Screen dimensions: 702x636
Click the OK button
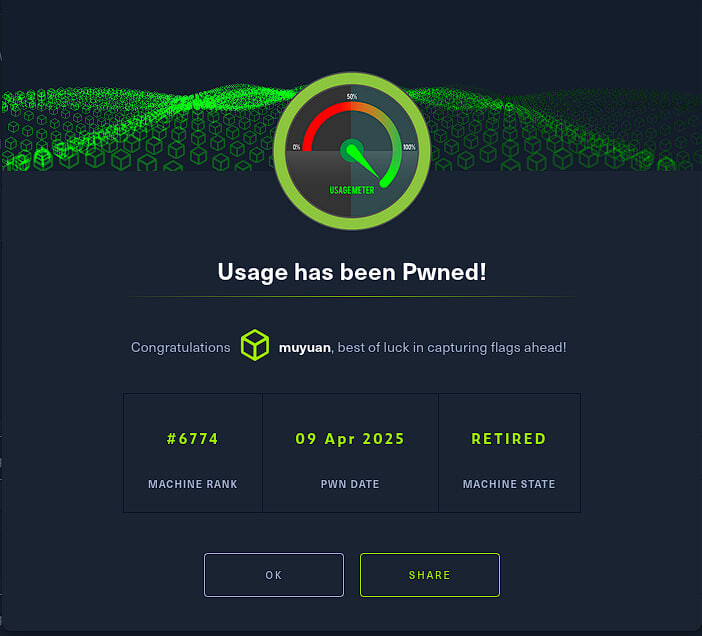pos(274,575)
